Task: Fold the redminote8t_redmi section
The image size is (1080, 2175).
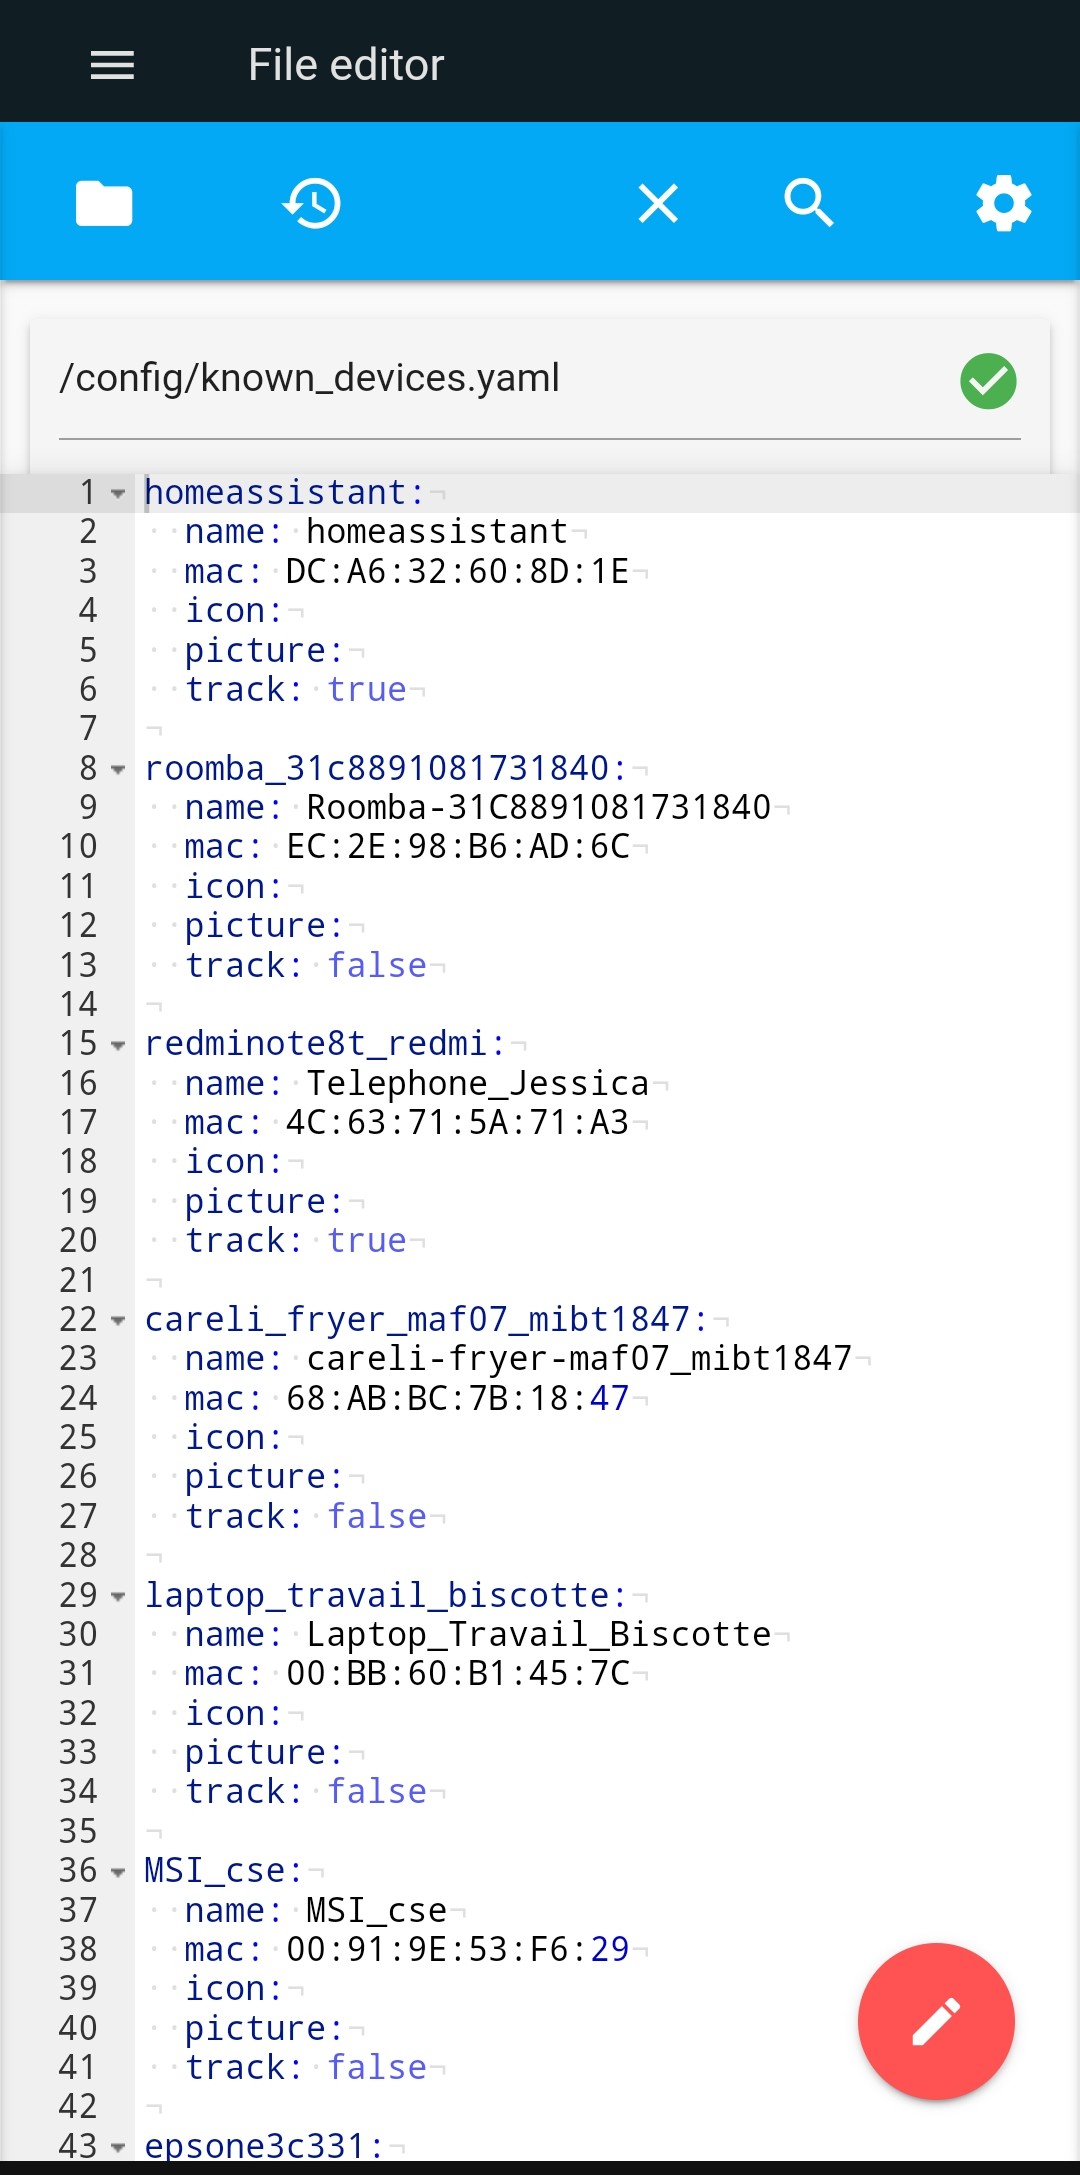Action: point(118,1045)
